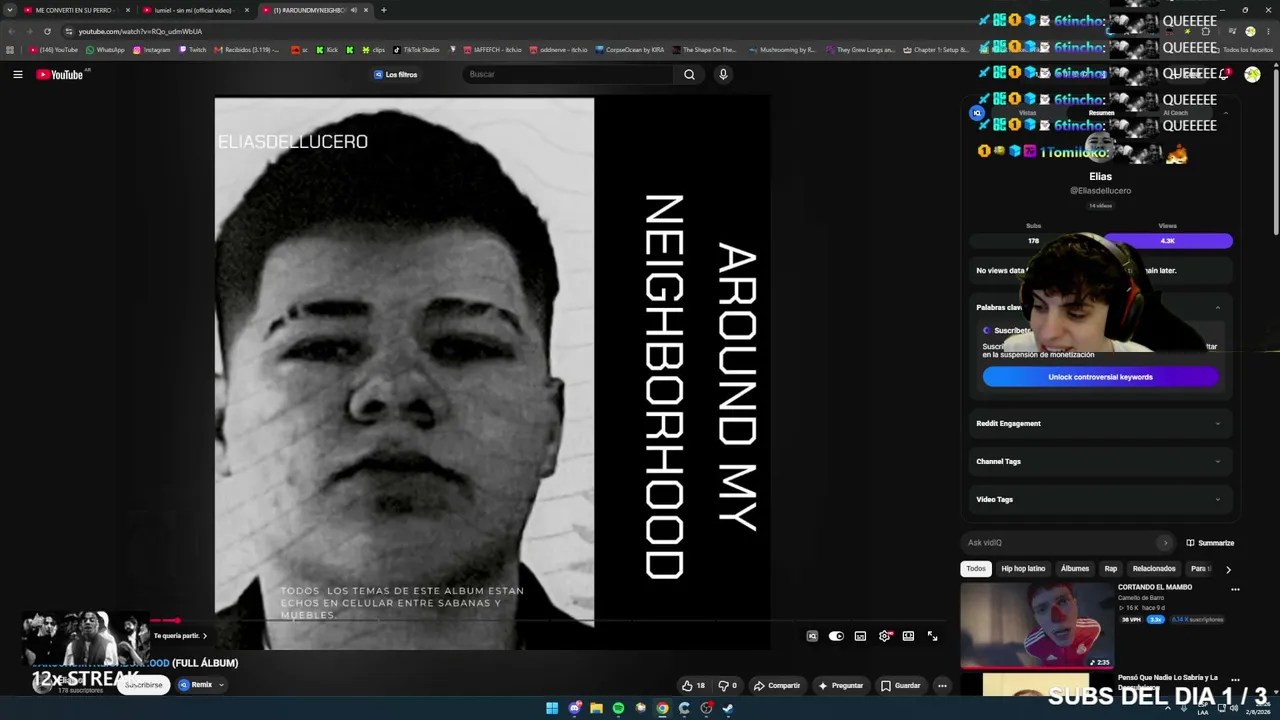Open the CorpseOcean by KIRA bookmark
Image resolution: width=1280 pixels, height=720 pixels.
point(629,50)
